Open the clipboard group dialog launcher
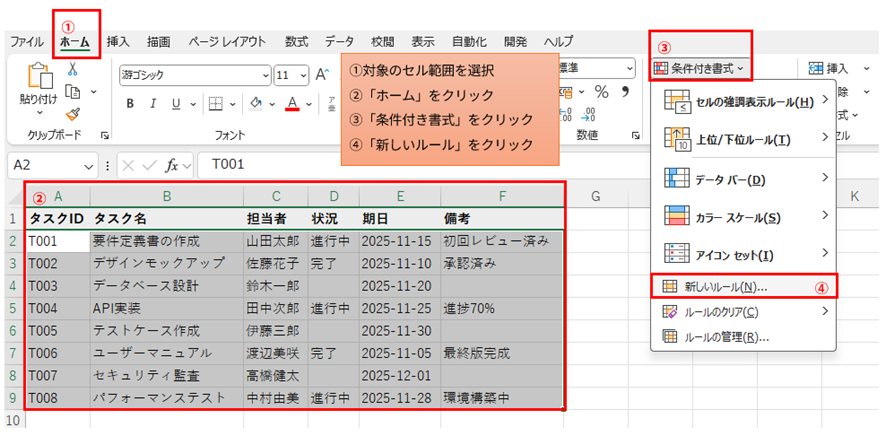Image resolution: width=886 pixels, height=436 pixels. tap(105, 136)
